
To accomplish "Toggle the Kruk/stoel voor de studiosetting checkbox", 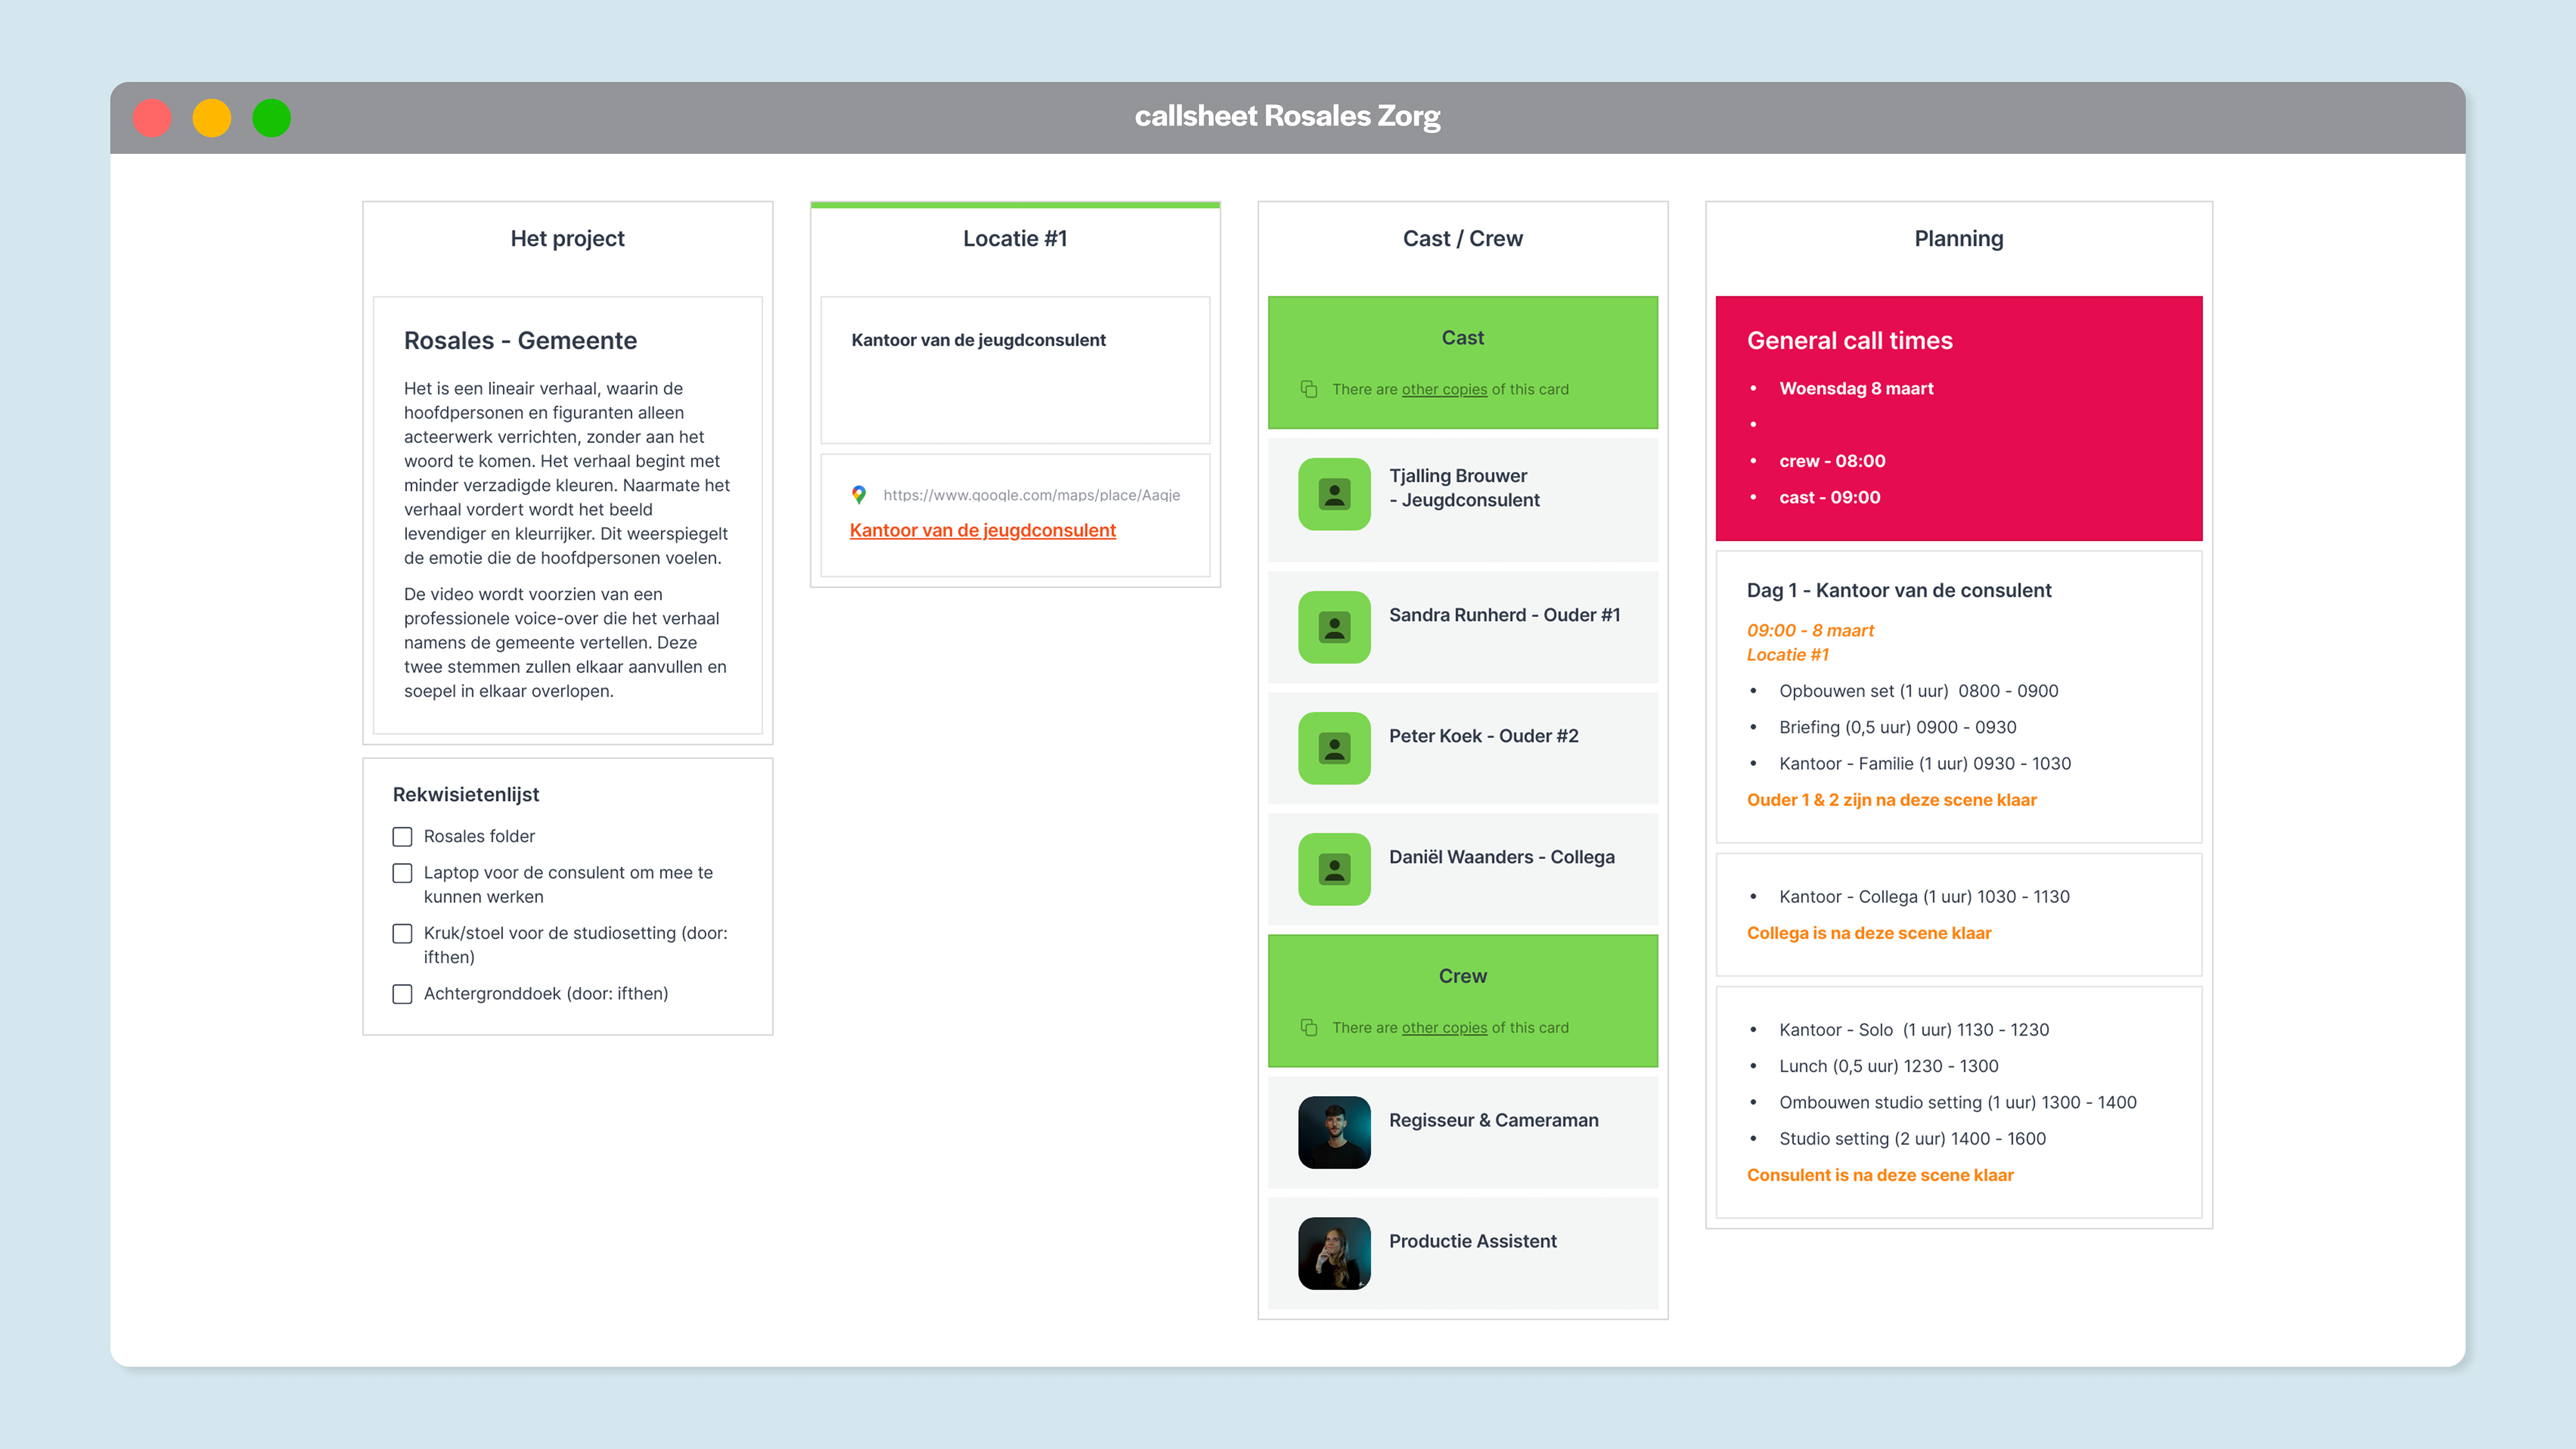I will 402,933.
